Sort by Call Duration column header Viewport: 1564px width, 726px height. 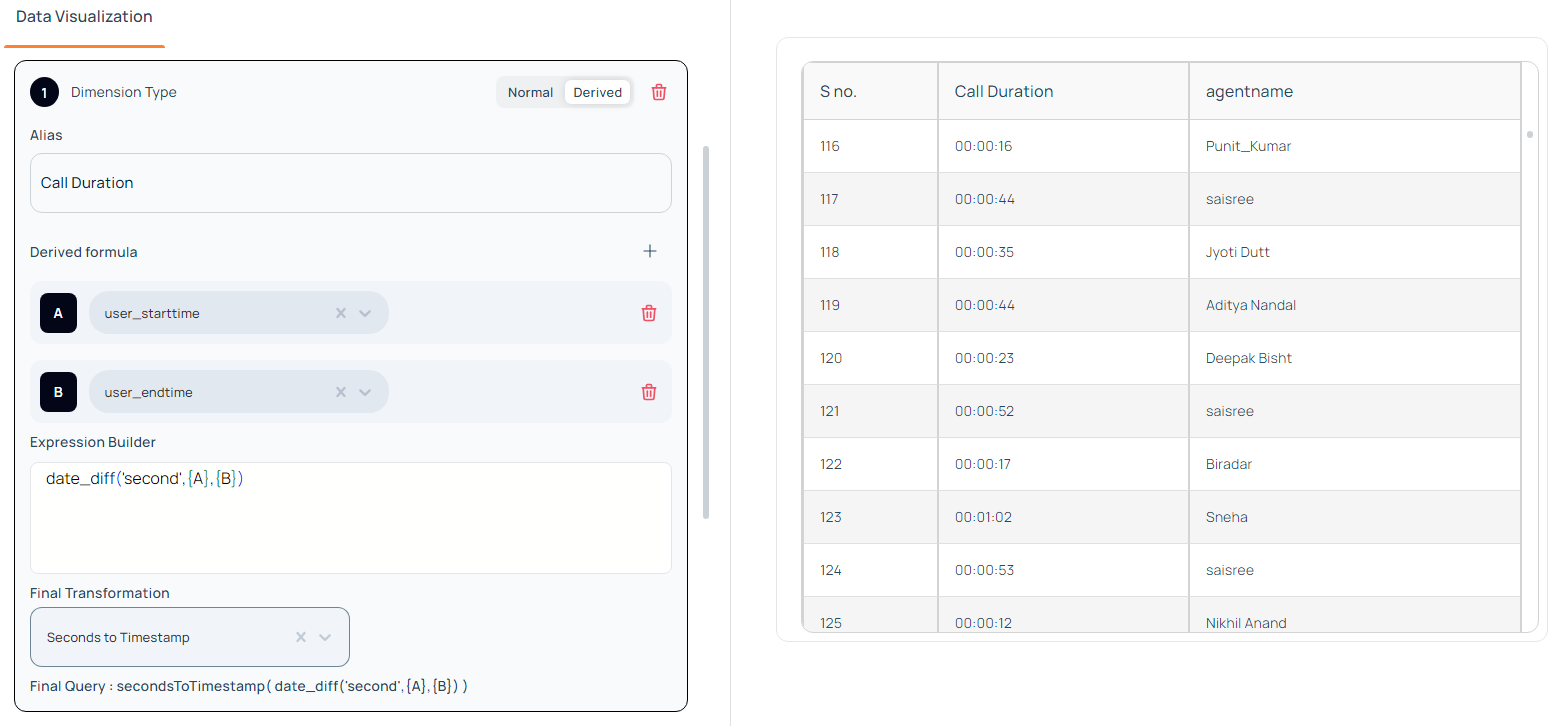pyautogui.click(x=1004, y=91)
